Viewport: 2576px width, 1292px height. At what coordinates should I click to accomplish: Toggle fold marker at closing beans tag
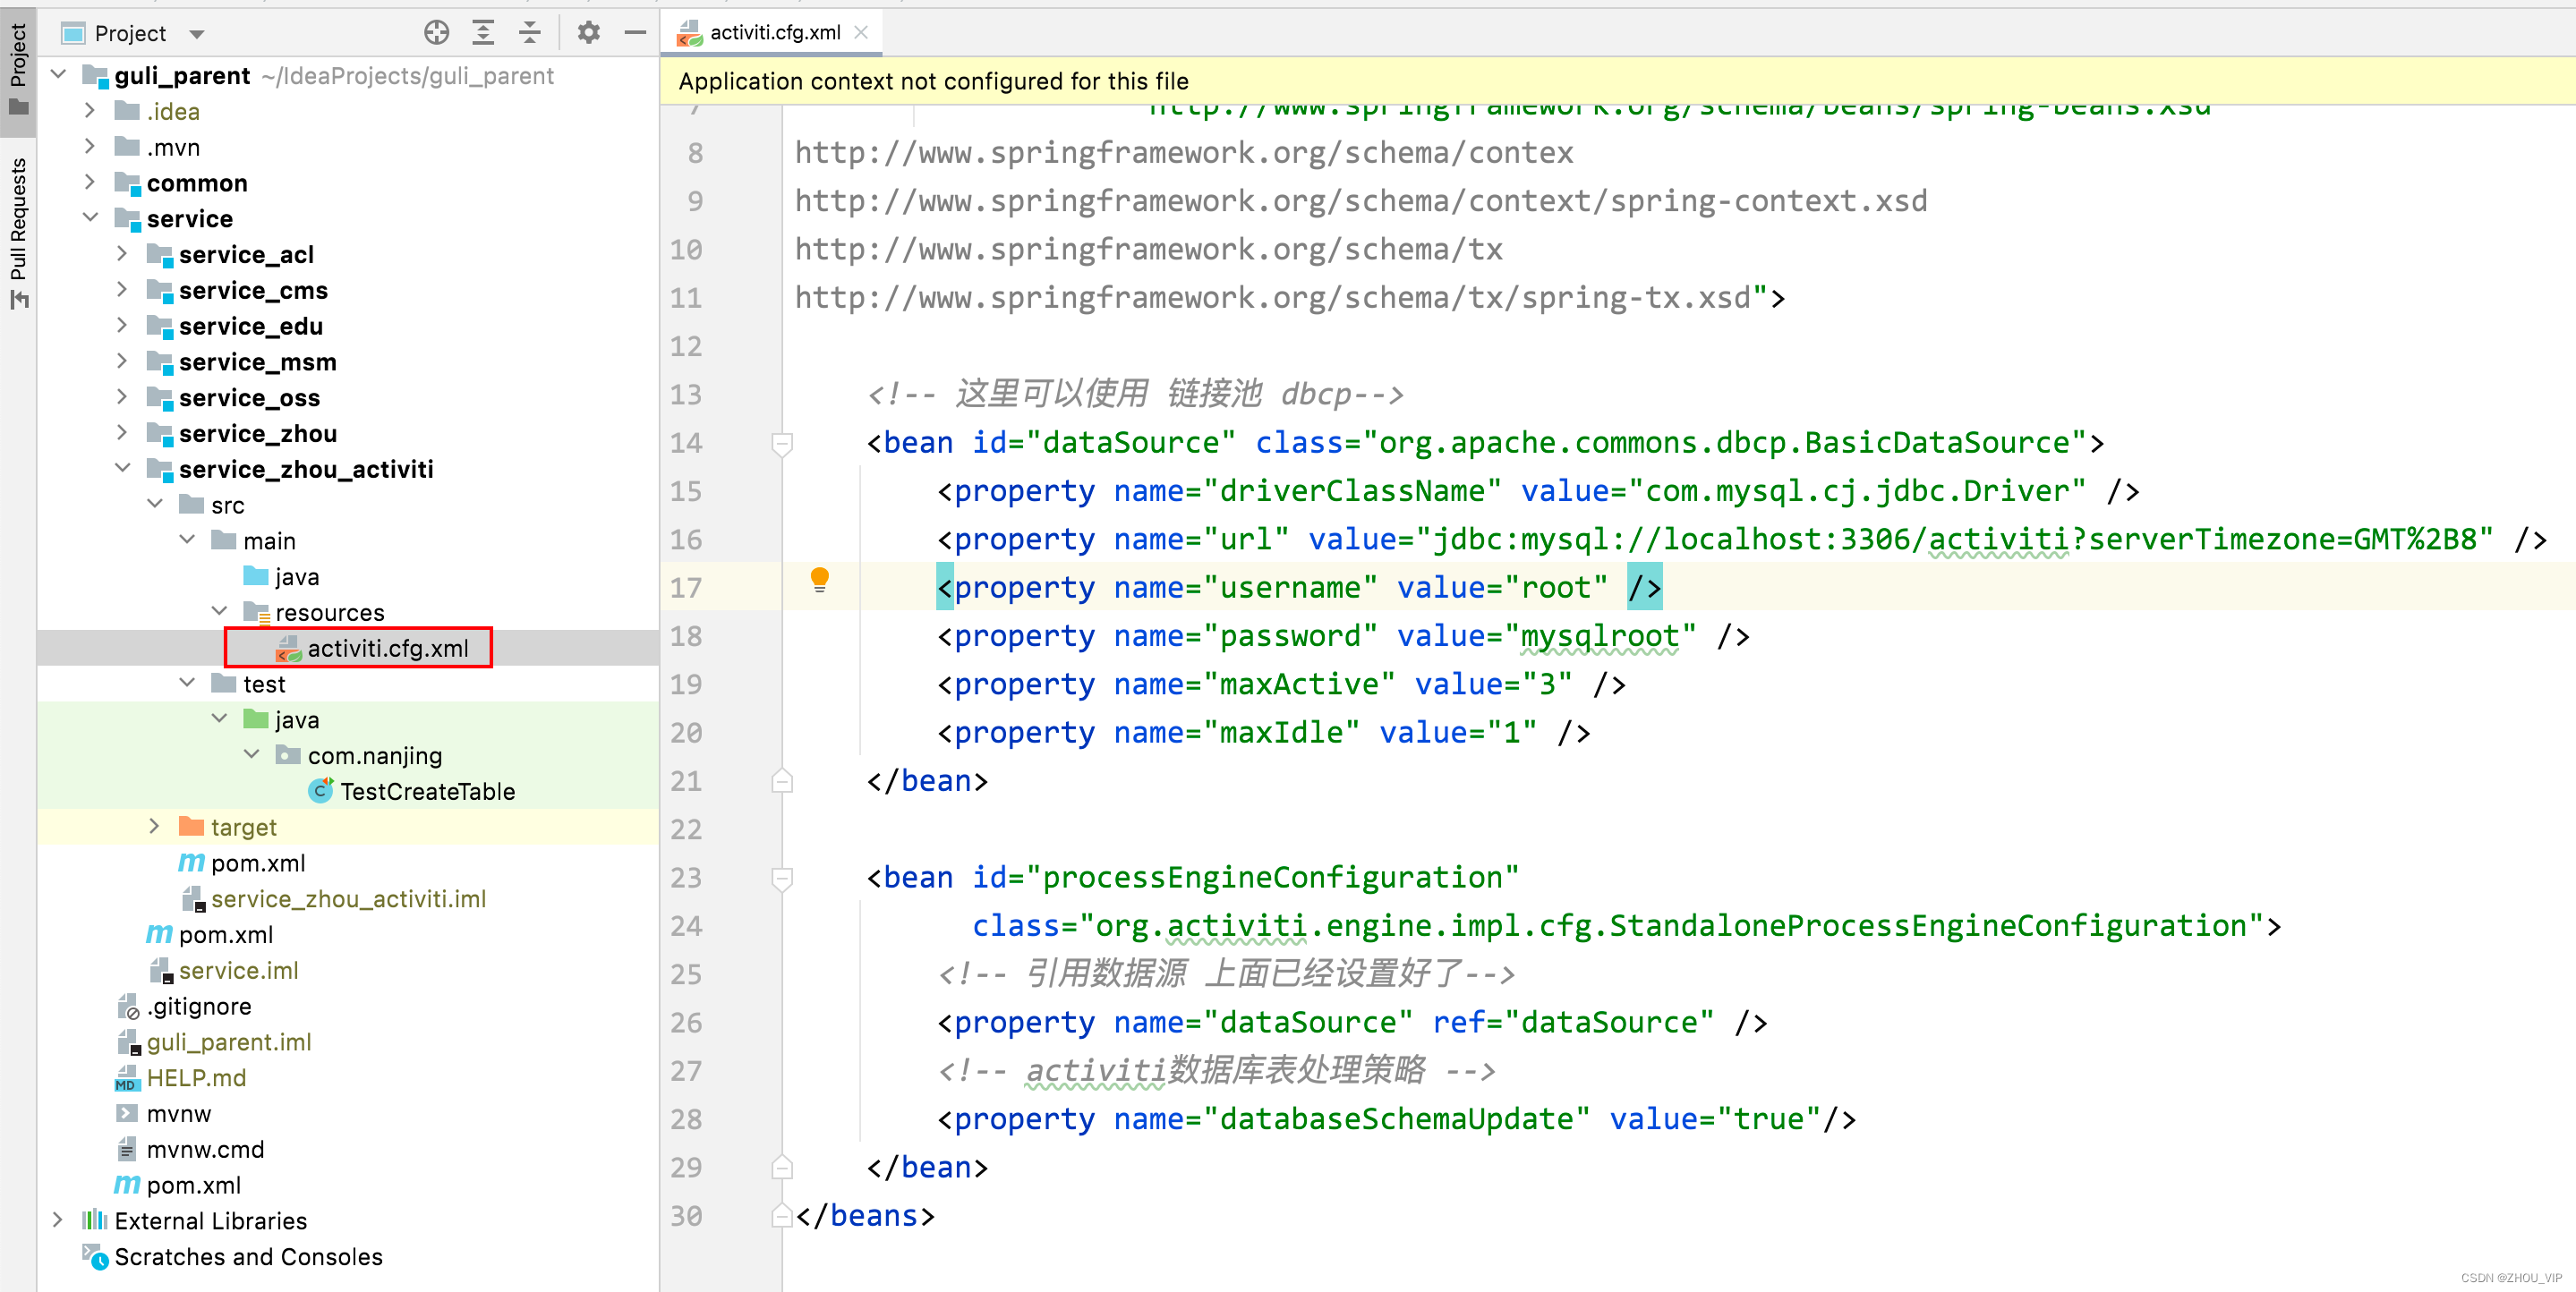pos(782,1216)
